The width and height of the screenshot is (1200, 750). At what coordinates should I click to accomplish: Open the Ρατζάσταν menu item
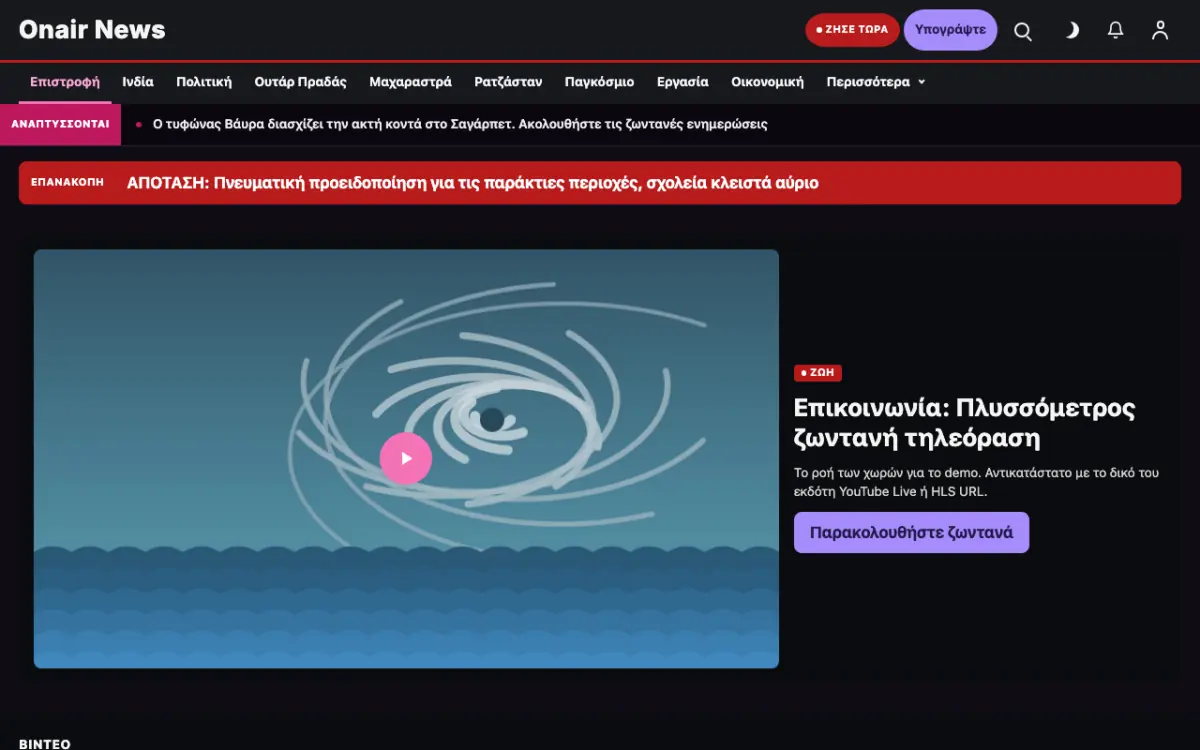pos(508,82)
